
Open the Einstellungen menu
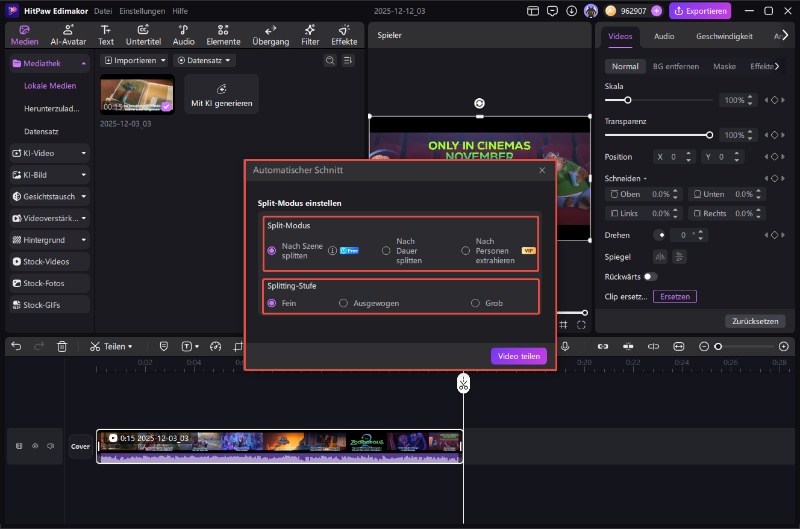click(x=142, y=11)
